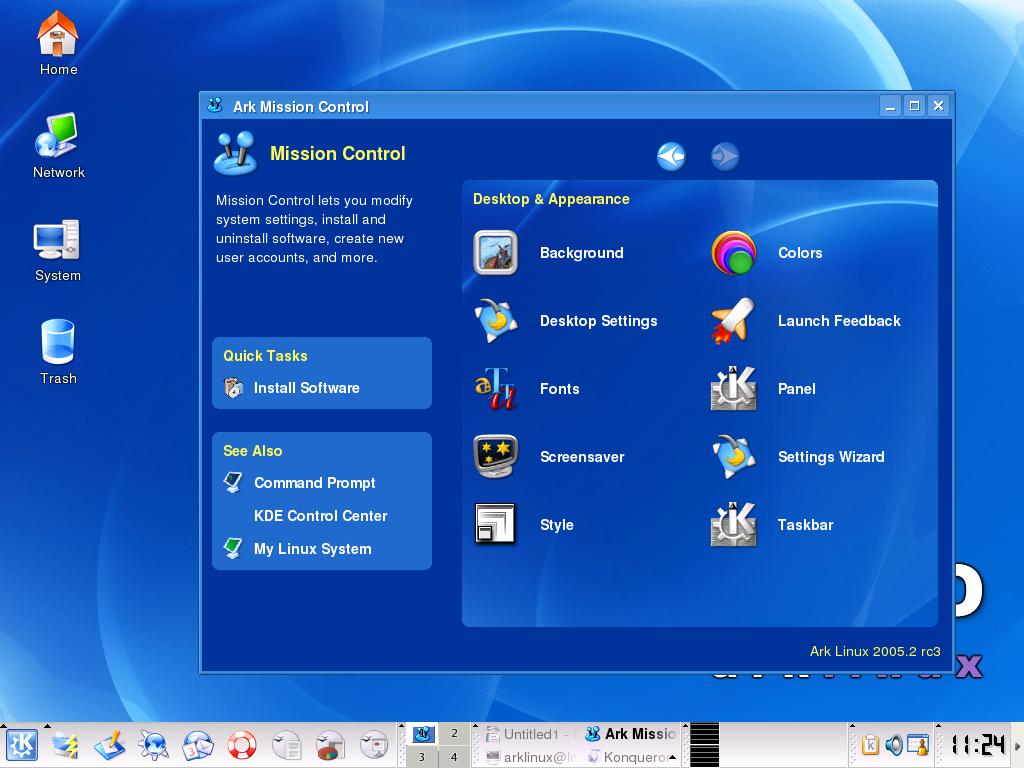Launch the spreadsheet chart icon in panel
The width and height of the screenshot is (1024, 768).
(330, 745)
